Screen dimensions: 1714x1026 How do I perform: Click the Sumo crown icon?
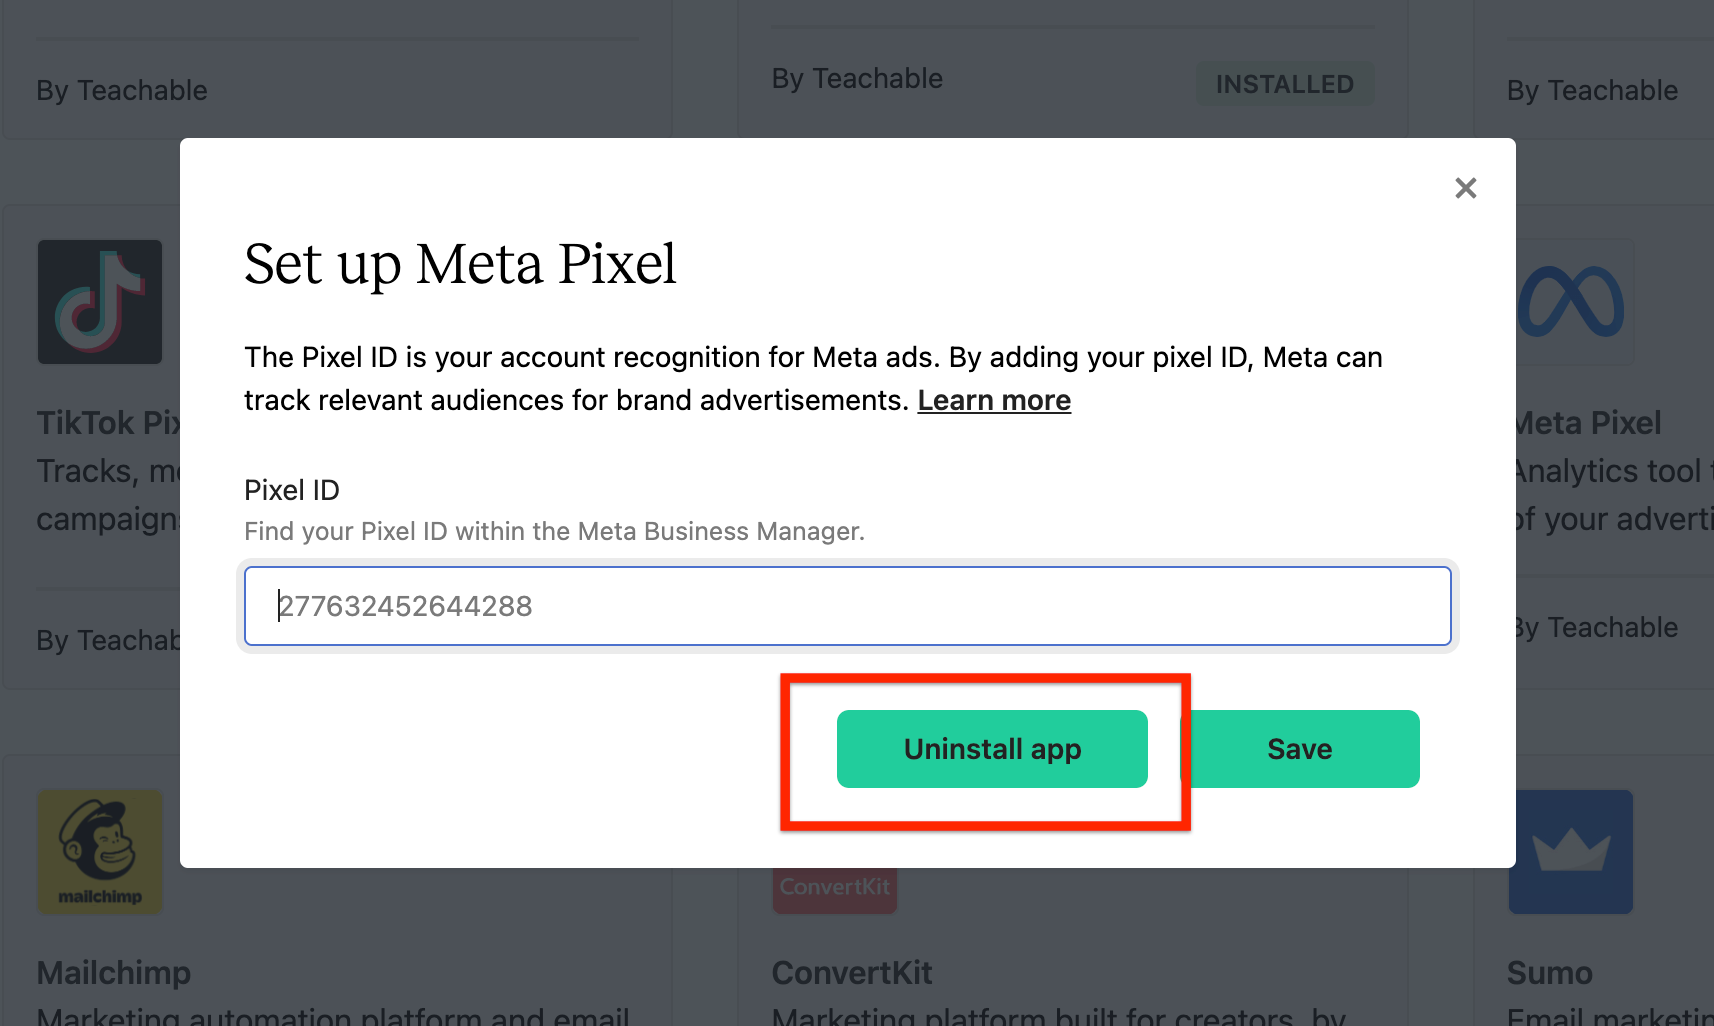[x=1571, y=851]
